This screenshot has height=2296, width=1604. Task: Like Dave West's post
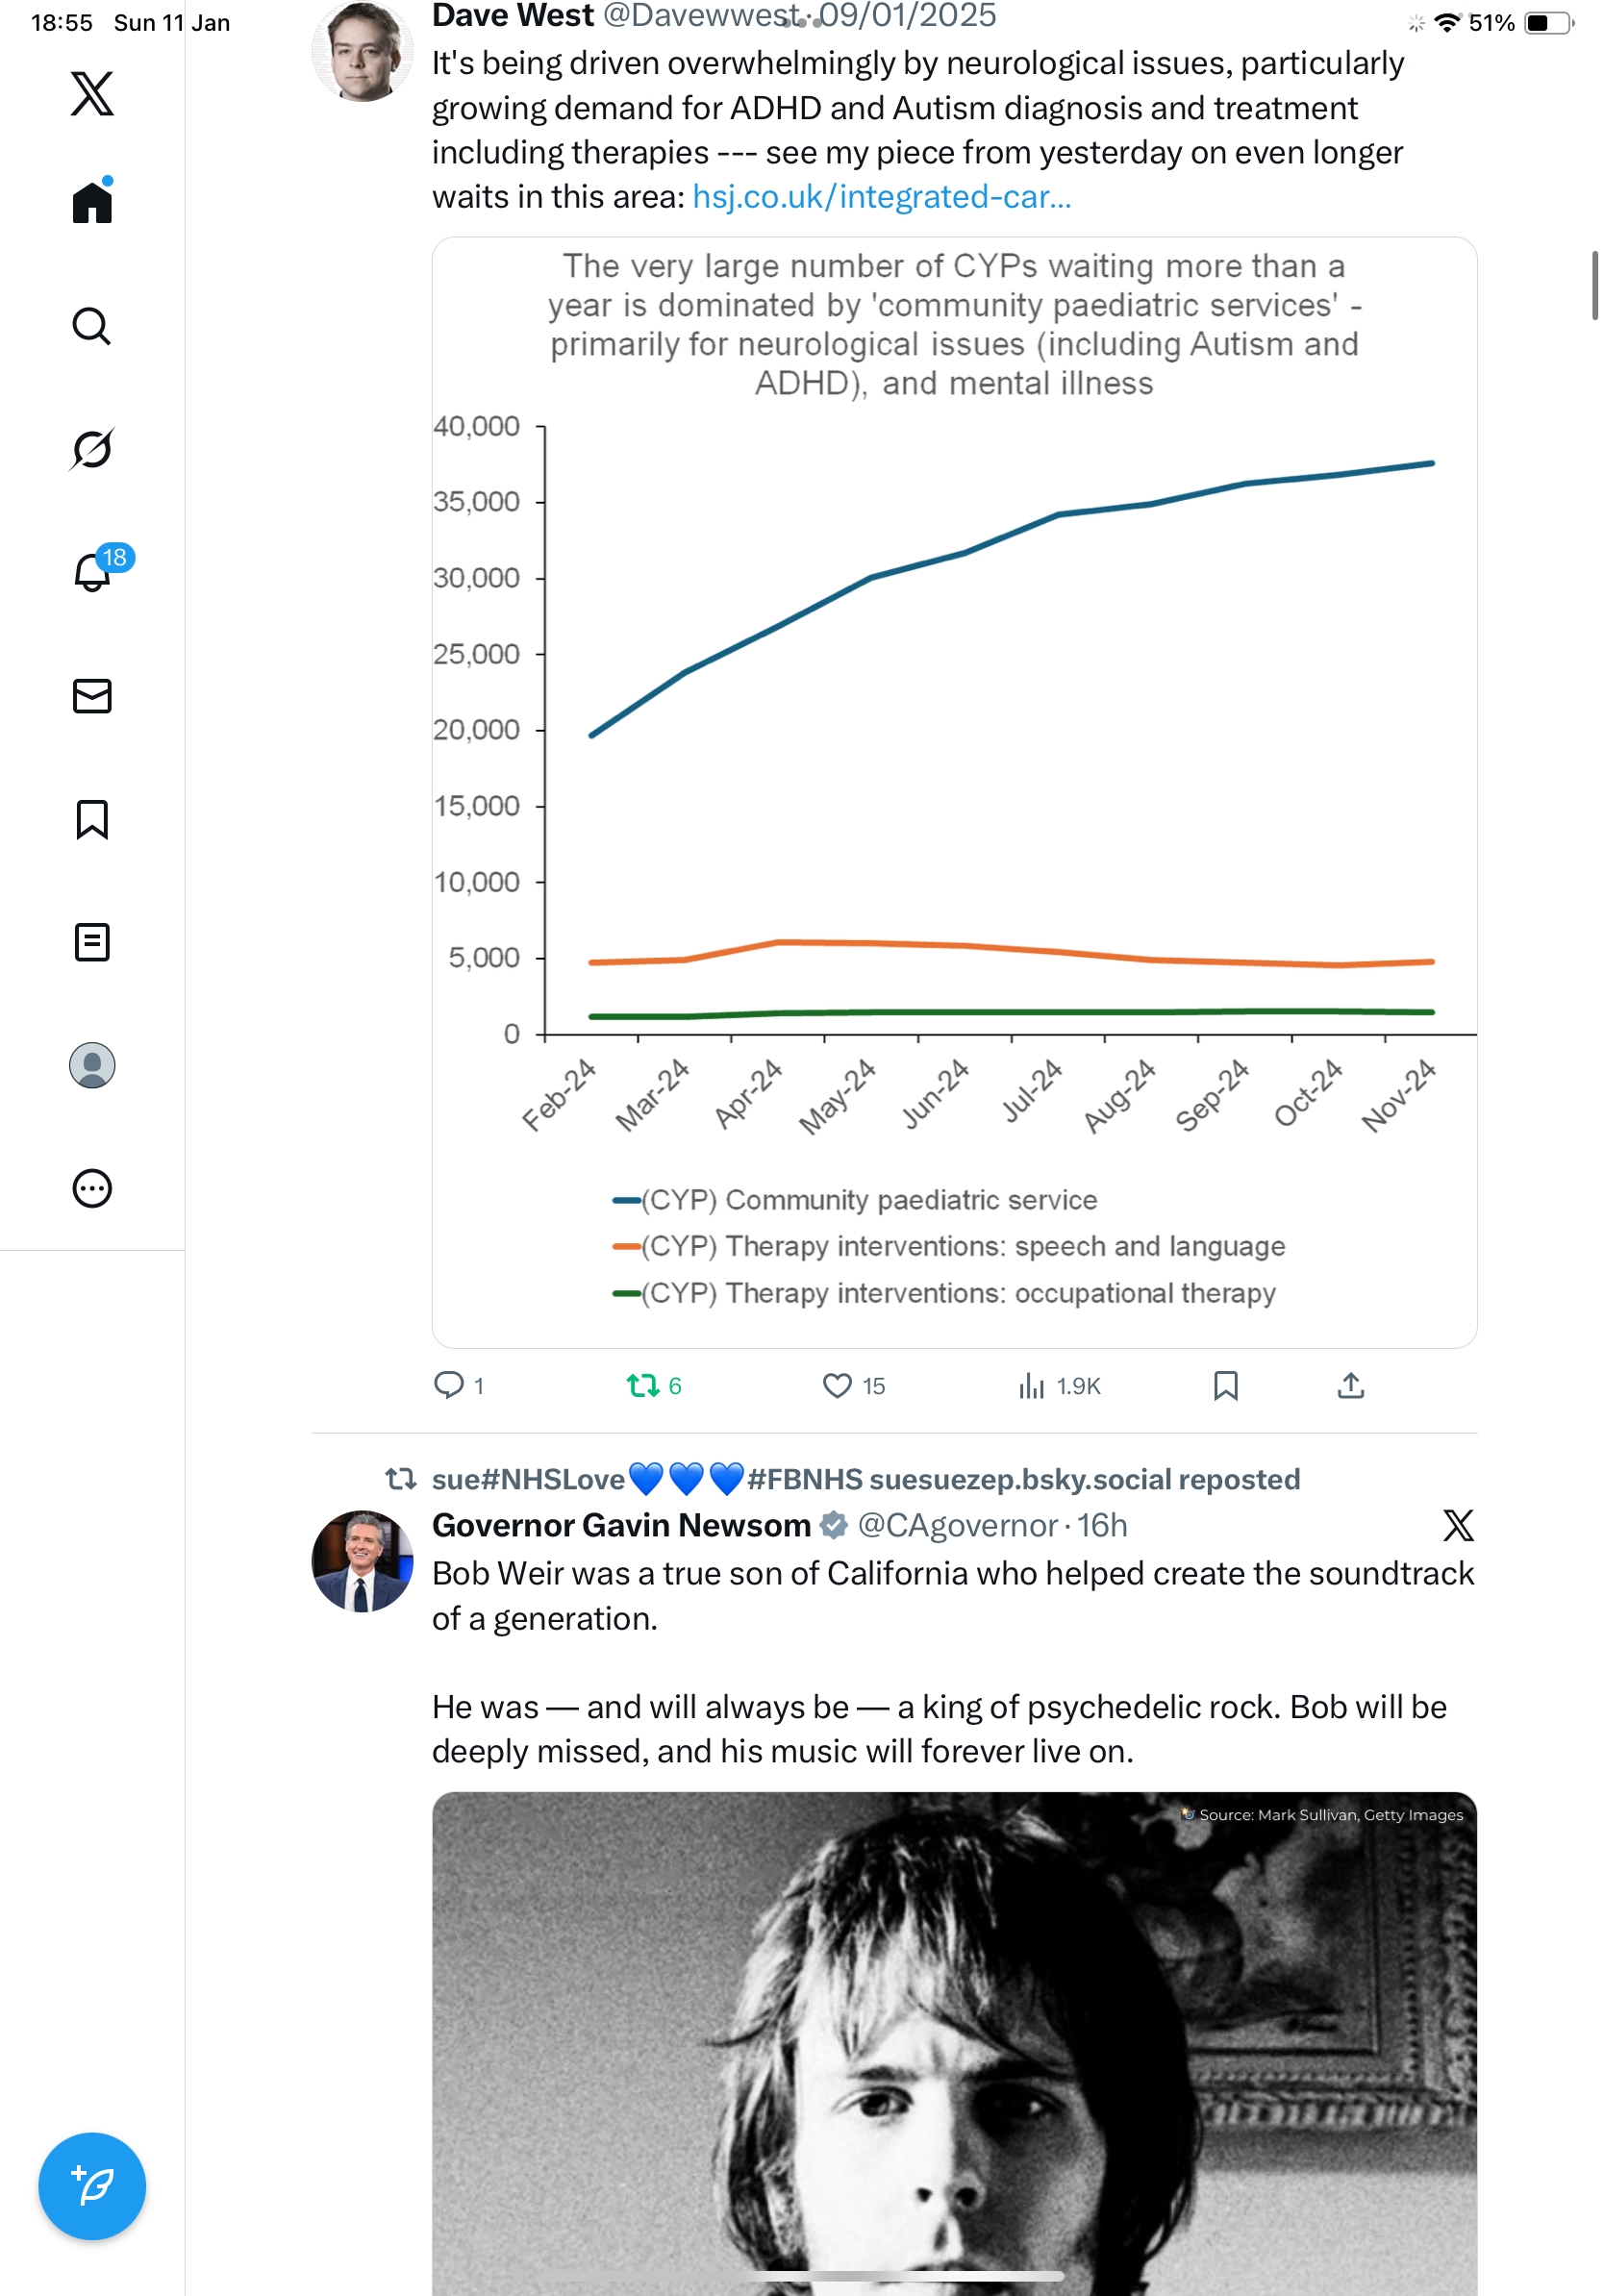tap(837, 1385)
